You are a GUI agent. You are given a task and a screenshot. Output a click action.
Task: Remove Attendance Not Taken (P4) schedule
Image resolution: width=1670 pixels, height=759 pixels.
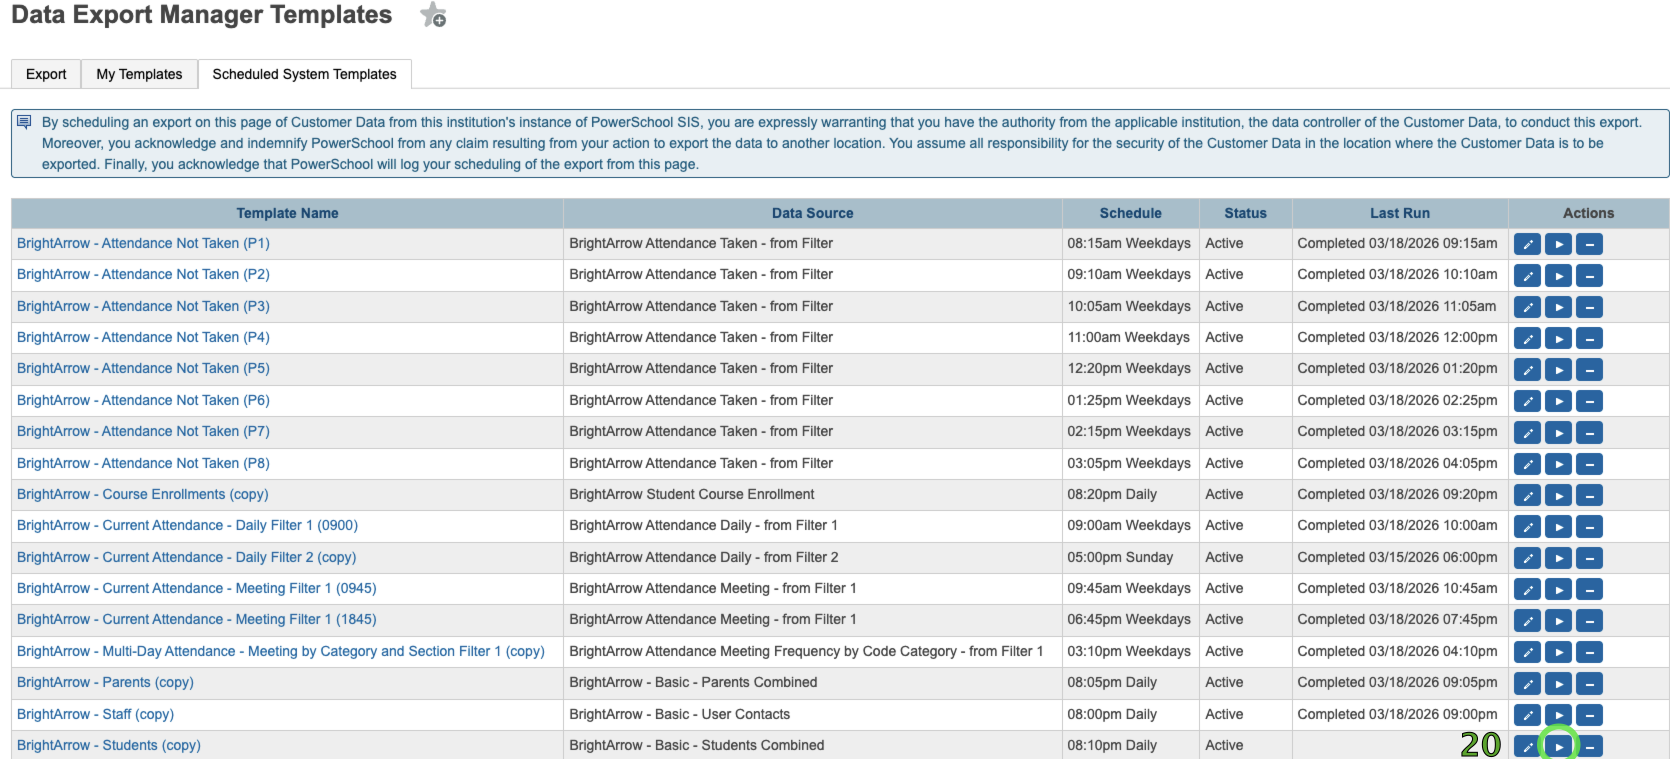pyautogui.click(x=1589, y=339)
